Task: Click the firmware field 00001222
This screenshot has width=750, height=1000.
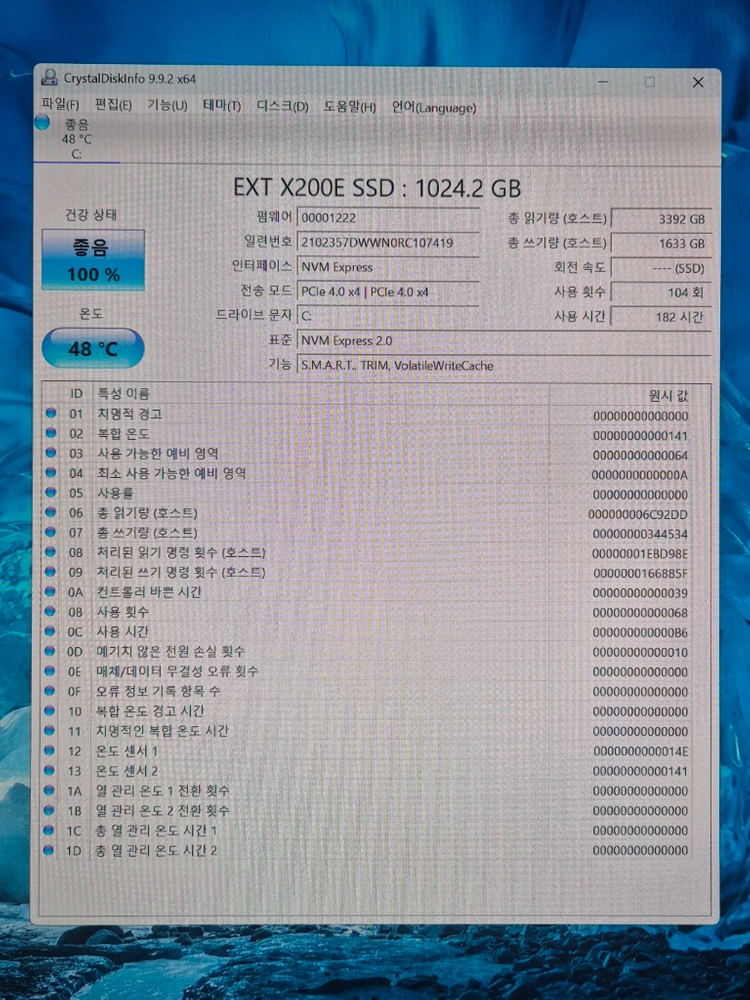Action: (x=388, y=217)
